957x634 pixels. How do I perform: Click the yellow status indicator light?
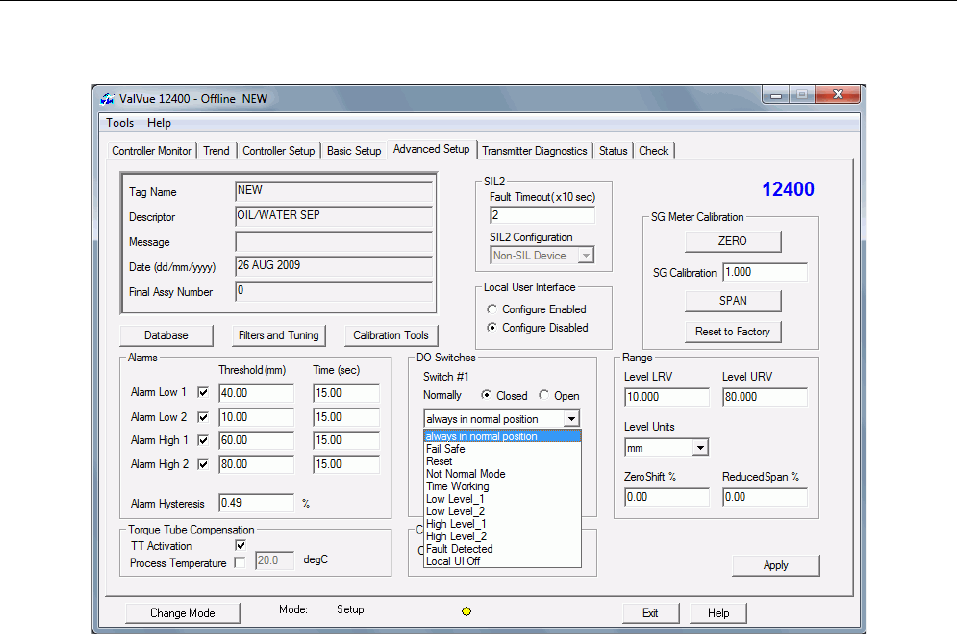pos(466,612)
